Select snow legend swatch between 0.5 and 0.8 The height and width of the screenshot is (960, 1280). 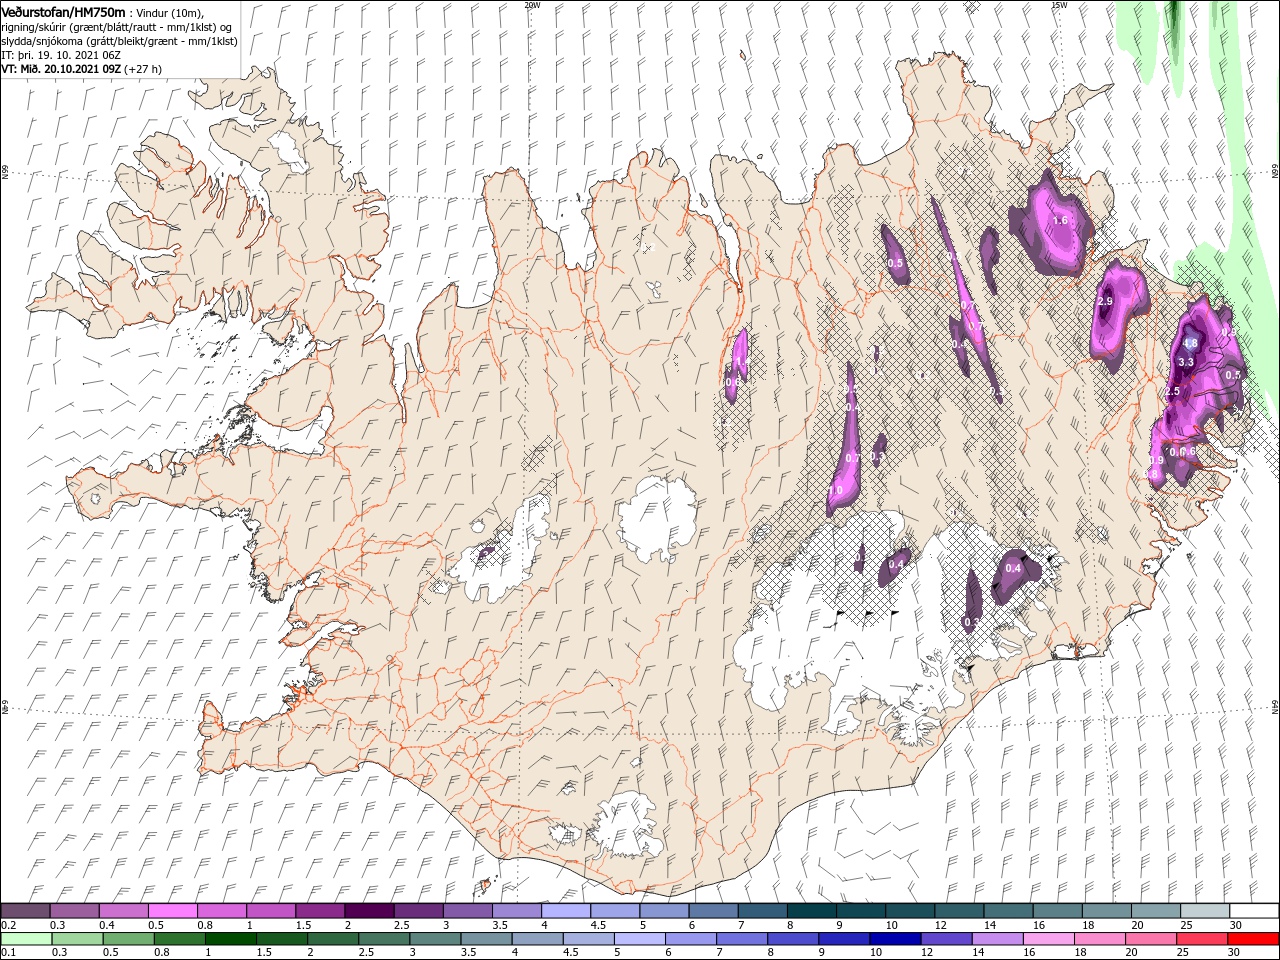[174, 911]
